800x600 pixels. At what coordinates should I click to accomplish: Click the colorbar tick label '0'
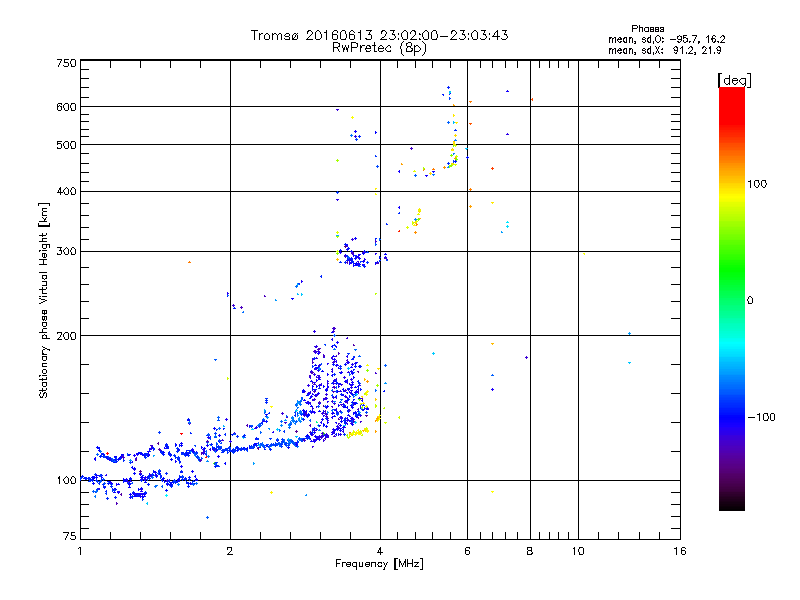tap(750, 301)
